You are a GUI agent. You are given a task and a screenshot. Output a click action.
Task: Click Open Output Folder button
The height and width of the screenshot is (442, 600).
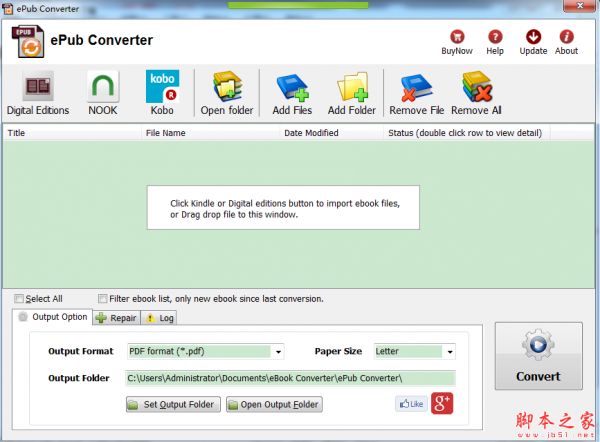(x=274, y=404)
